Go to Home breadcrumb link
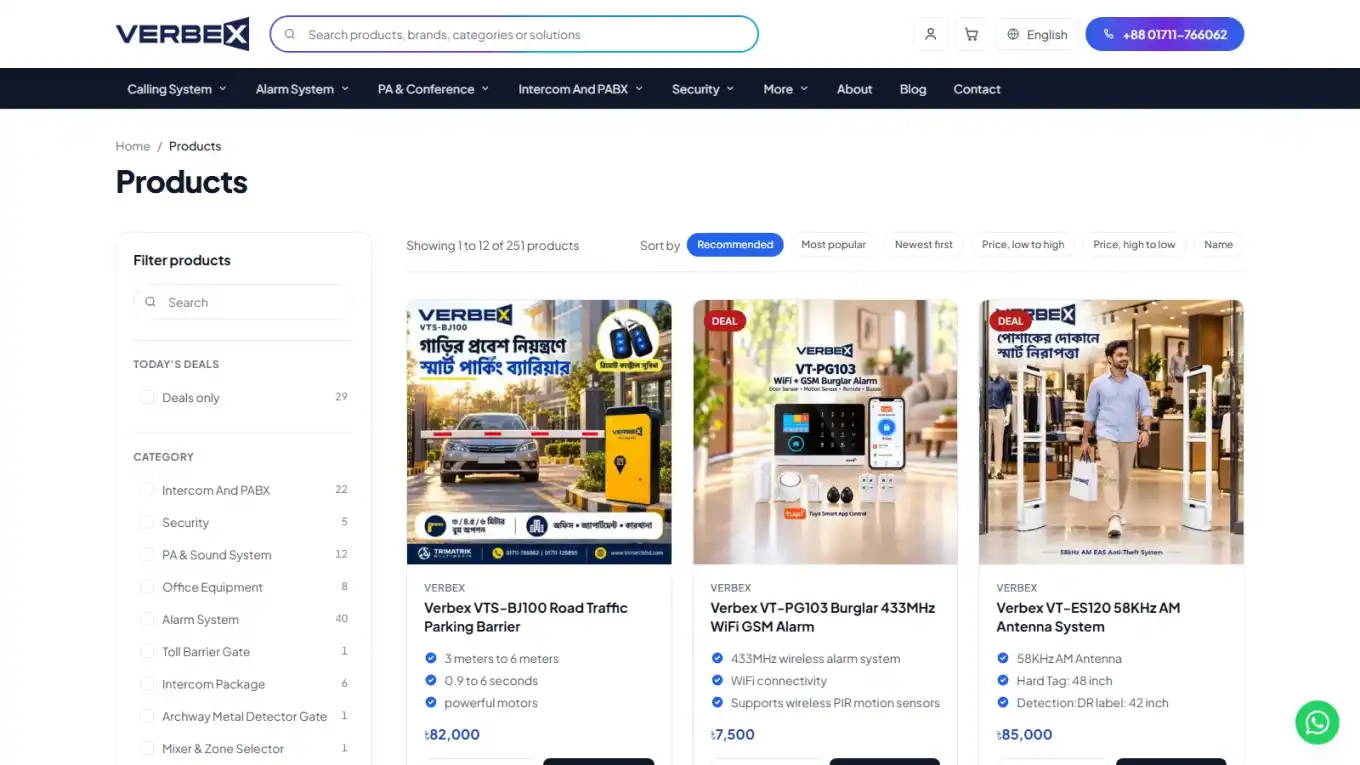The width and height of the screenshot is (1360, 765). click(133, 146)
